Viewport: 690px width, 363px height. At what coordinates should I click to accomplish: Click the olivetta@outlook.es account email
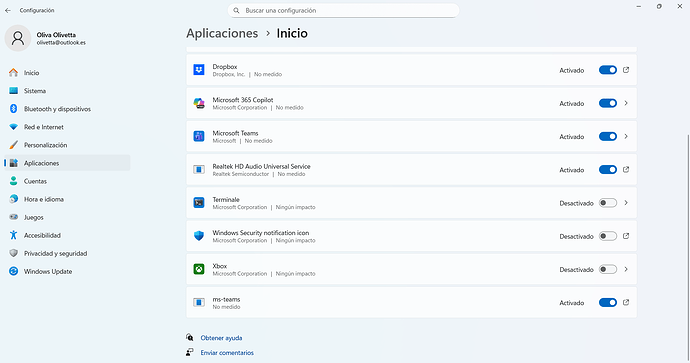[61, 43]
